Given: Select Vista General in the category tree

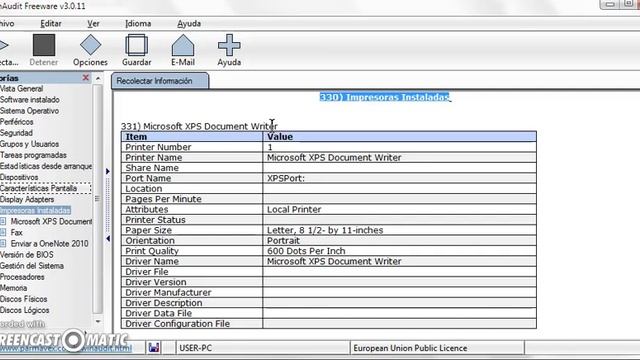Looking at the screenshot, I should 21,89.
